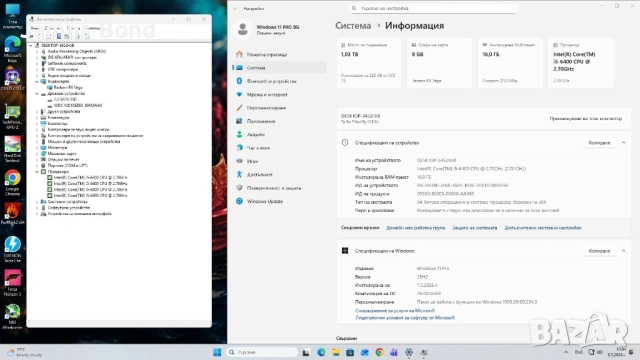The image size is (640, 360).
Task: Click Копиране for Windows specifications
Action: click(599, 251)
